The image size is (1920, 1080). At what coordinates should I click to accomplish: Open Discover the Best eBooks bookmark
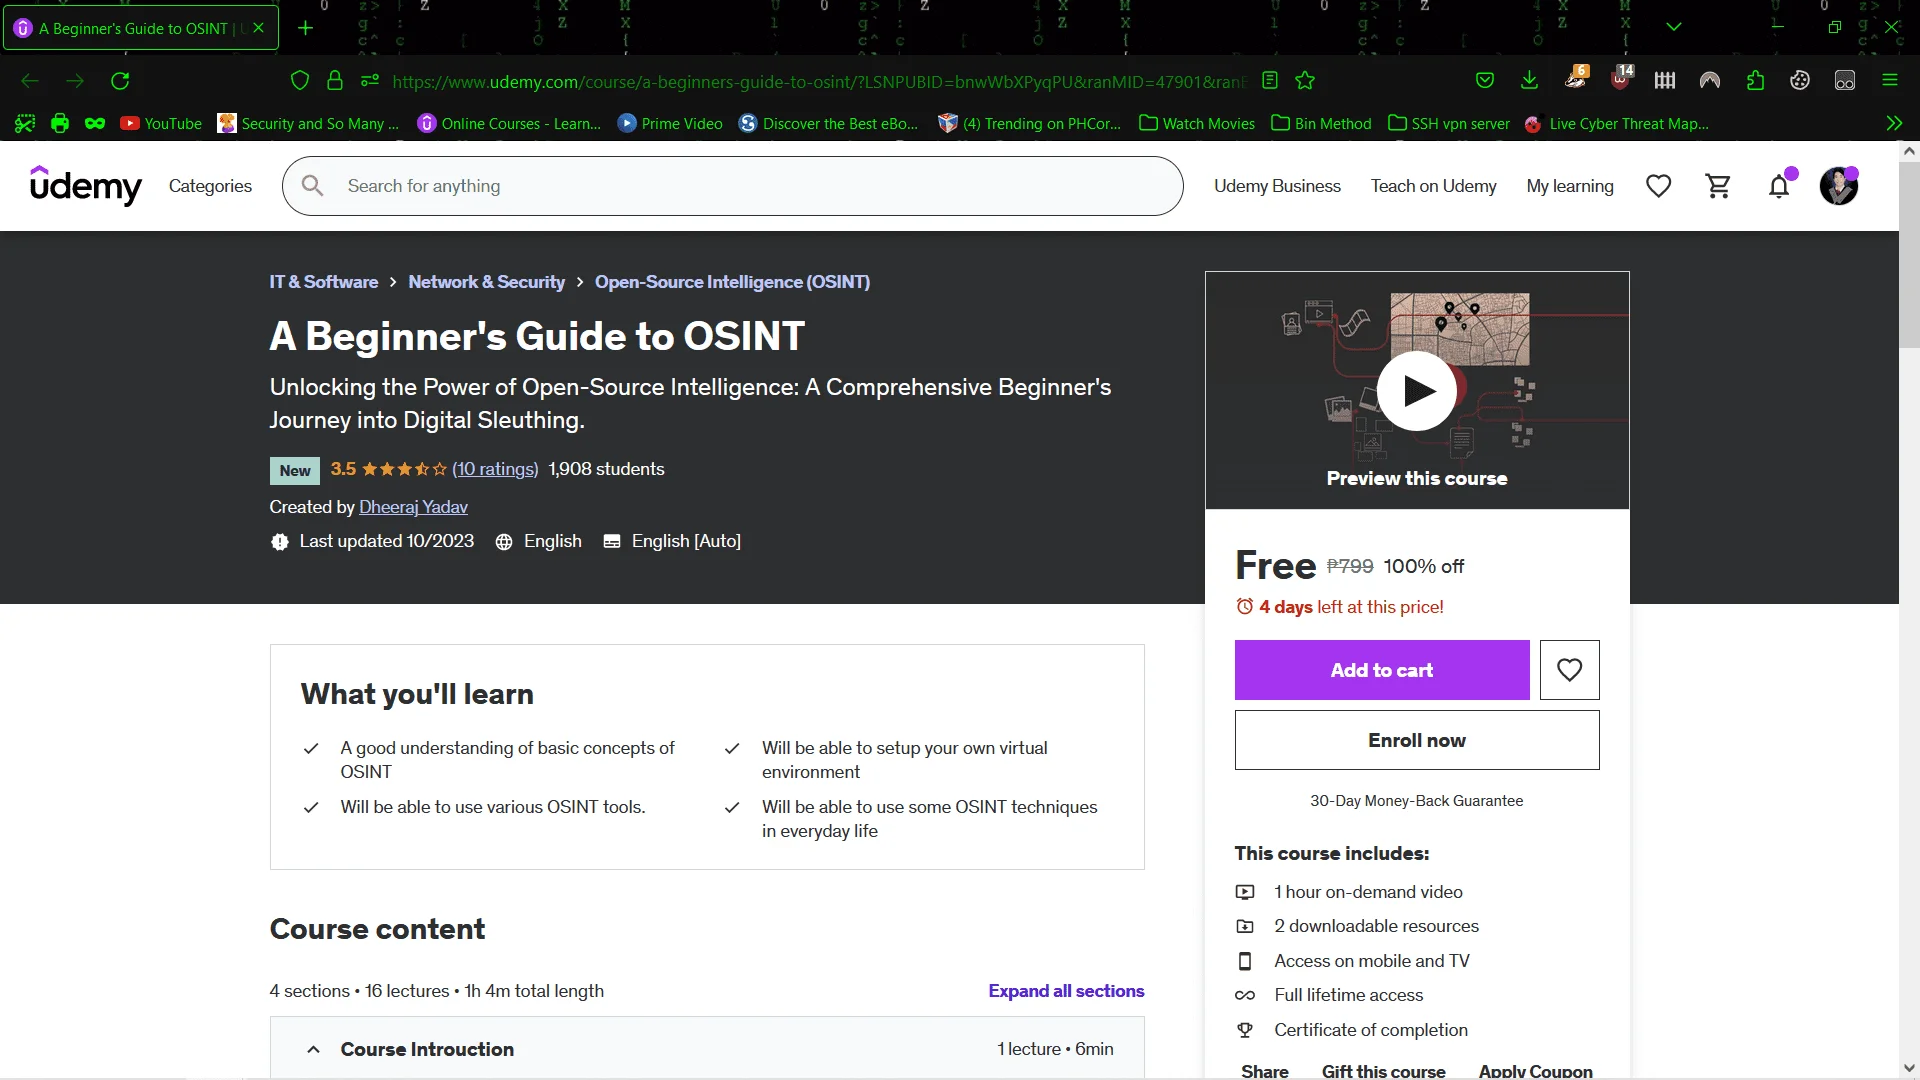click(x=828, y=124)
